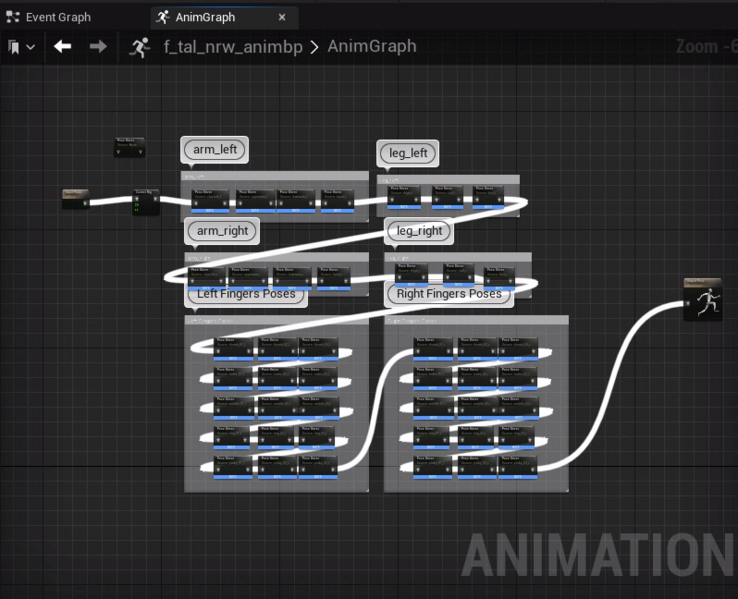Open the graph bookmarks dropdown
Screen dimensions: 738x599
[x=21, y=47]
